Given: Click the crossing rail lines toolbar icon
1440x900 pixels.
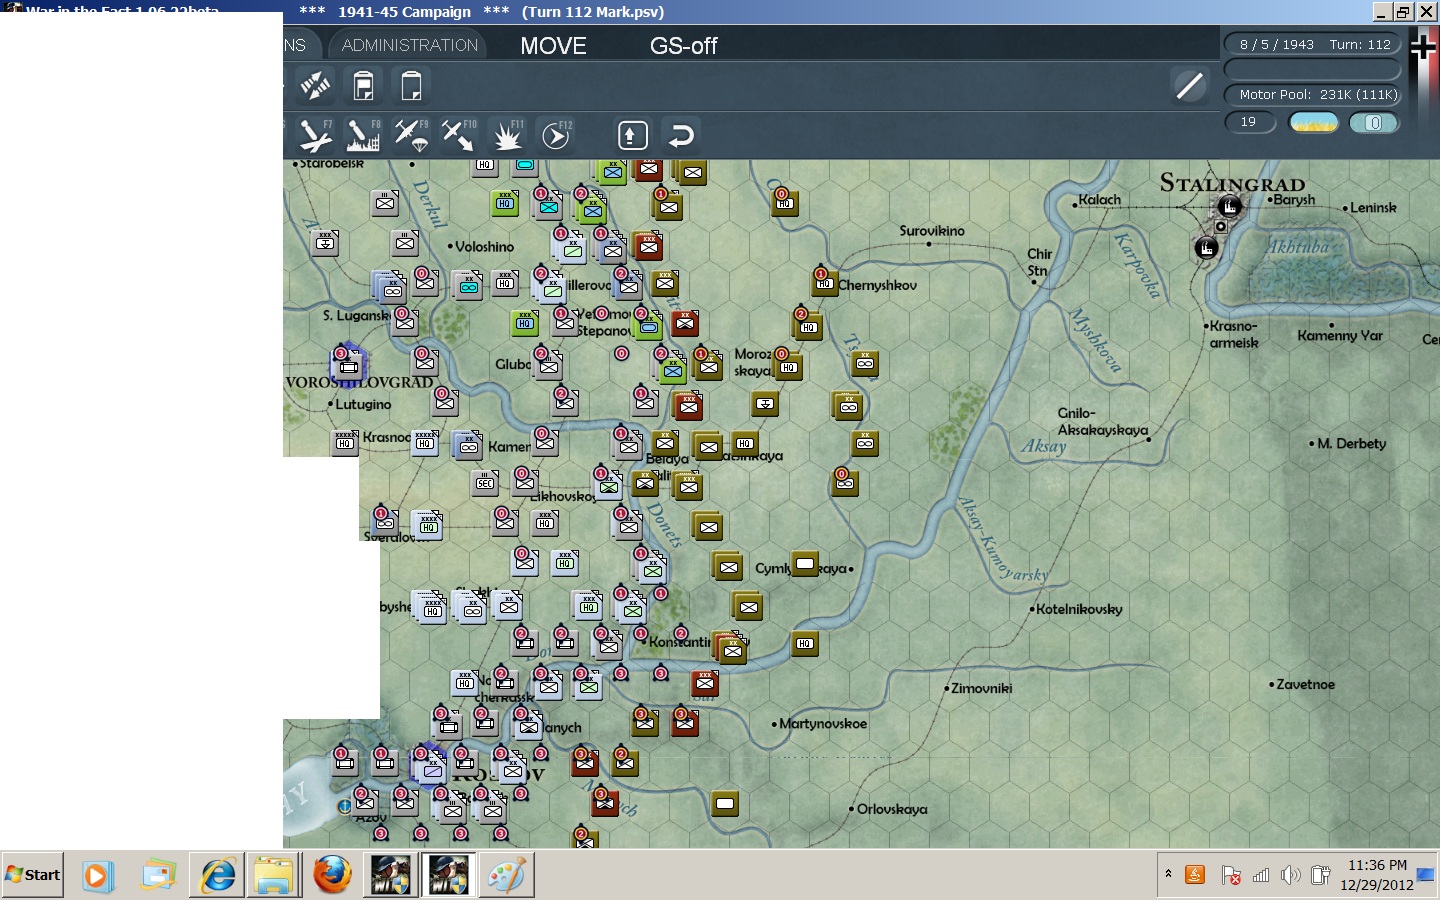Looking at the screenshot, I should point(315,86).
